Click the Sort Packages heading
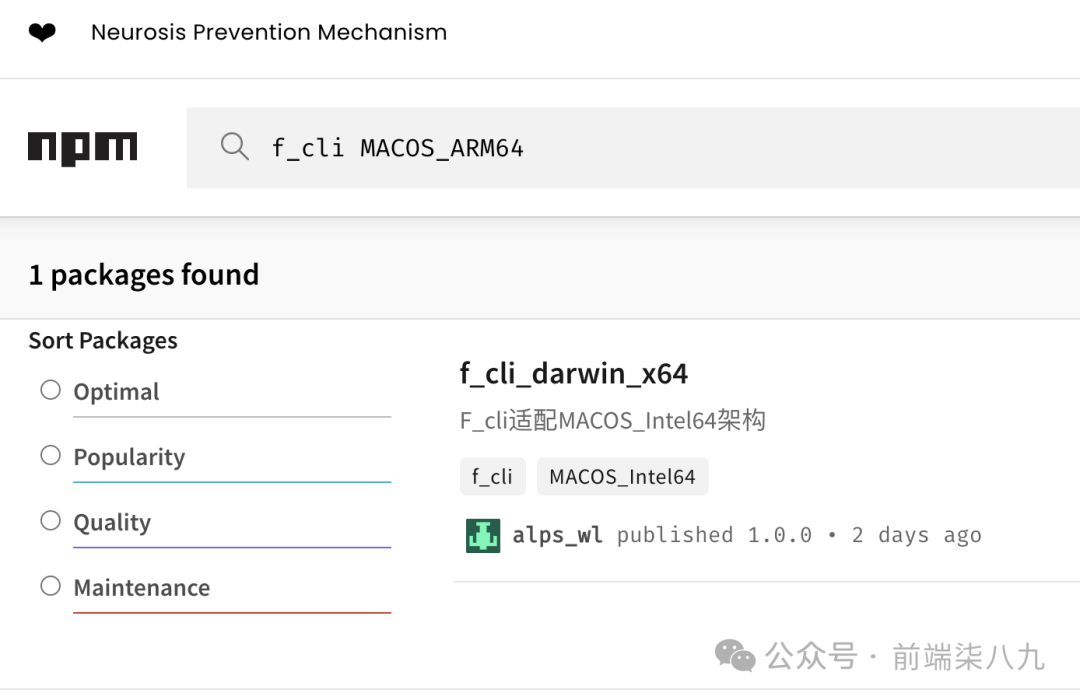Viewport: 1080px width, 700px height. [103, 341]
